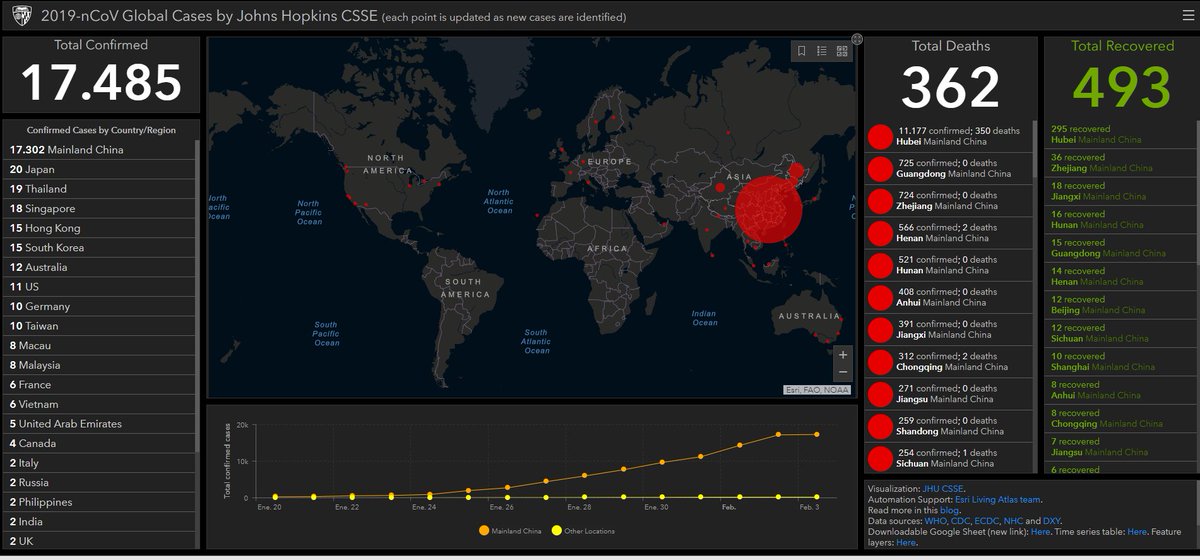Image resolution: width=1200 pixels, height=560 pixels.
Task: Zoom out on the map
Action: (x=843, y=372)
